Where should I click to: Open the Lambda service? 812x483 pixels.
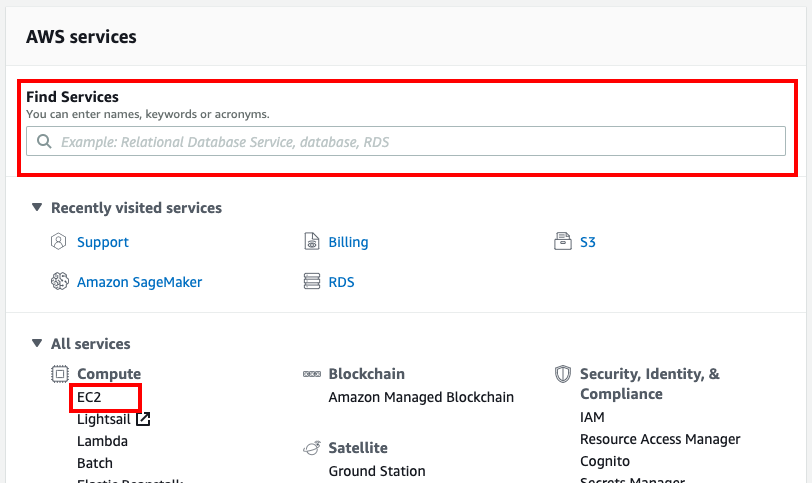(x=102, y=441)
